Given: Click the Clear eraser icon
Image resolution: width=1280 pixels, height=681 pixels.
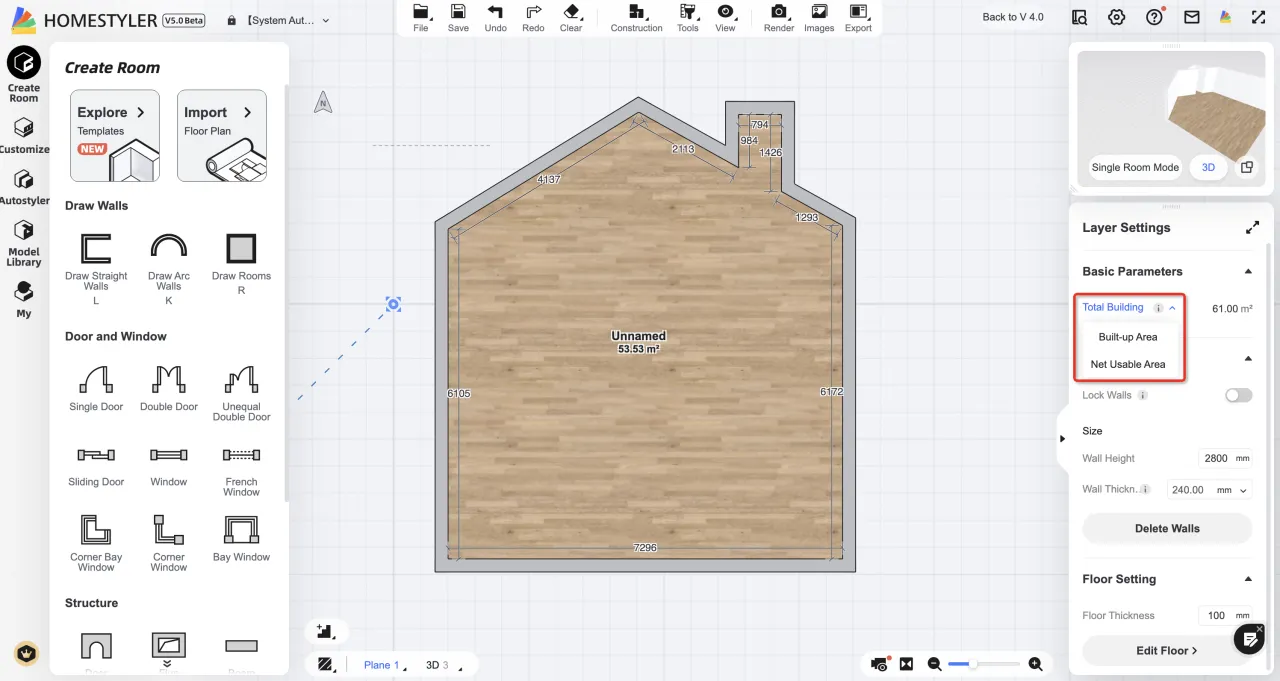Looking at the screenshot, I should click(571, 17).
